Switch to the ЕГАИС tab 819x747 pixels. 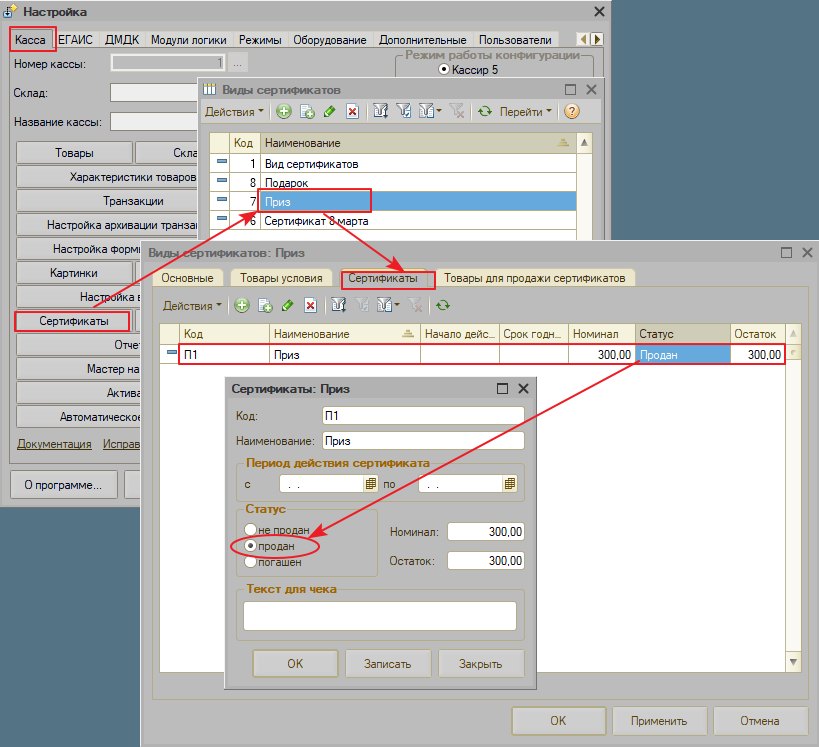[75, 40]
